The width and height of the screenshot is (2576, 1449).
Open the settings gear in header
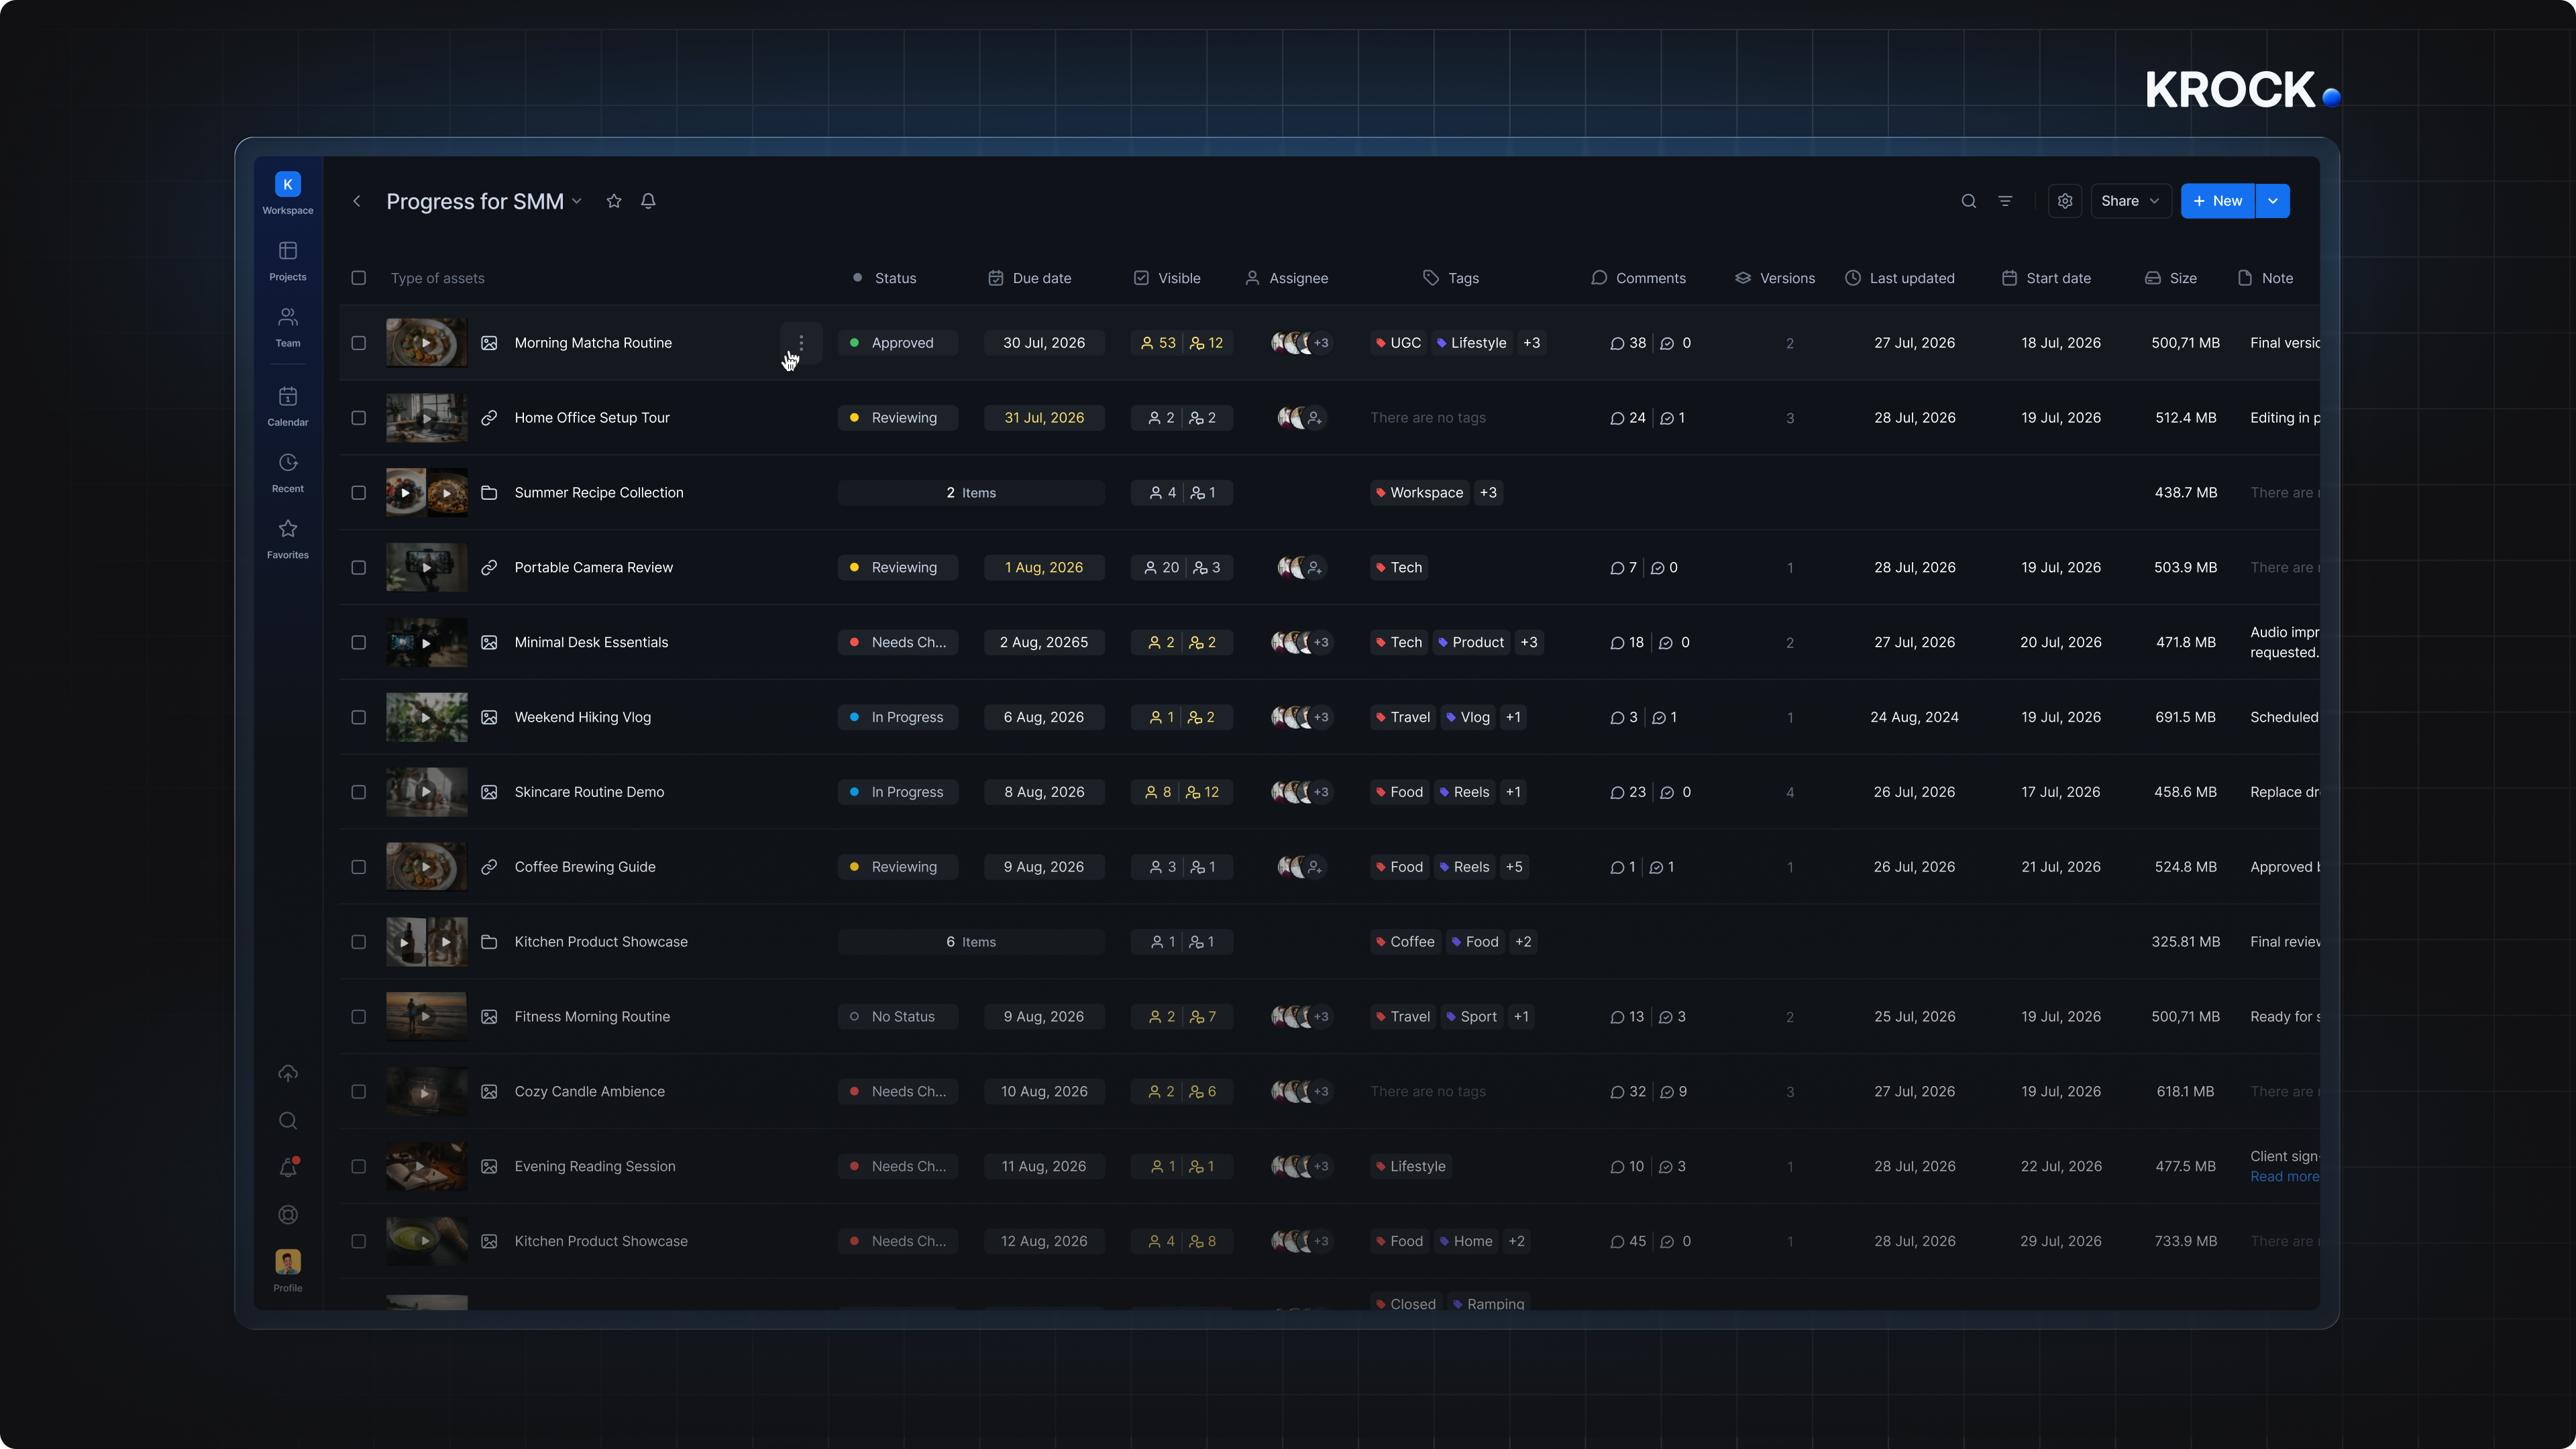(x=2065, y=201)
